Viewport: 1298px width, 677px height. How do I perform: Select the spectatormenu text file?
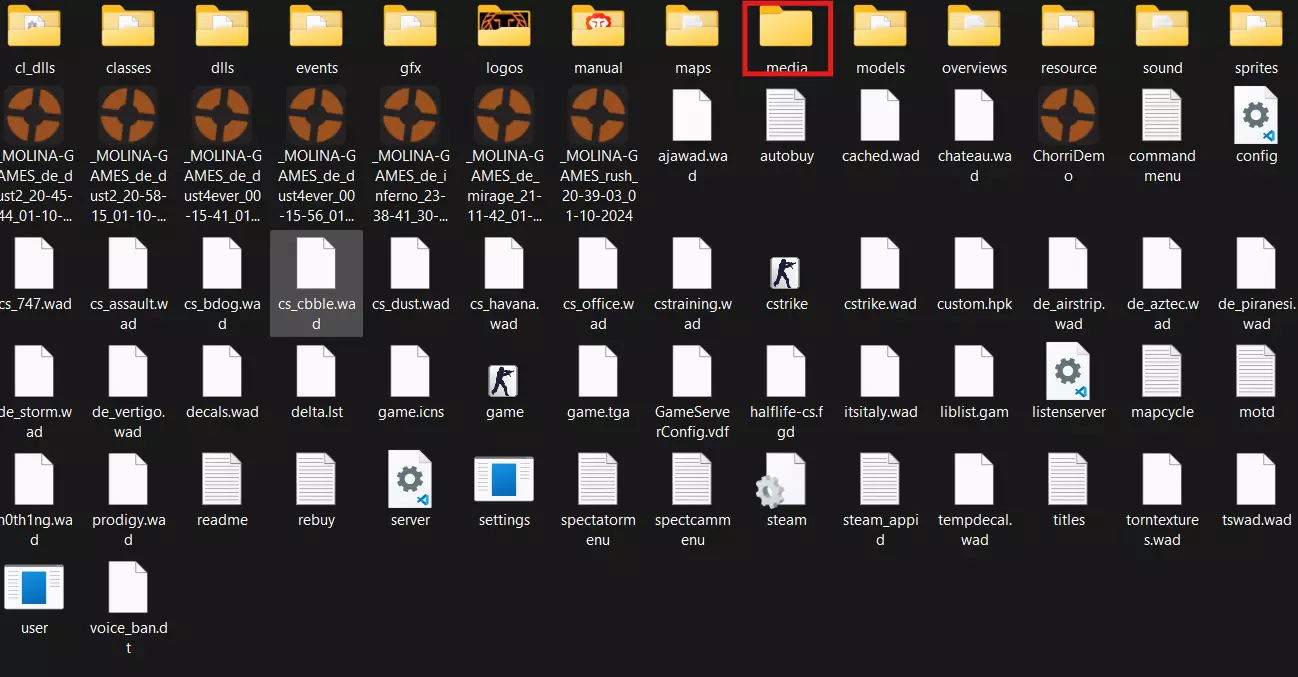598,499
